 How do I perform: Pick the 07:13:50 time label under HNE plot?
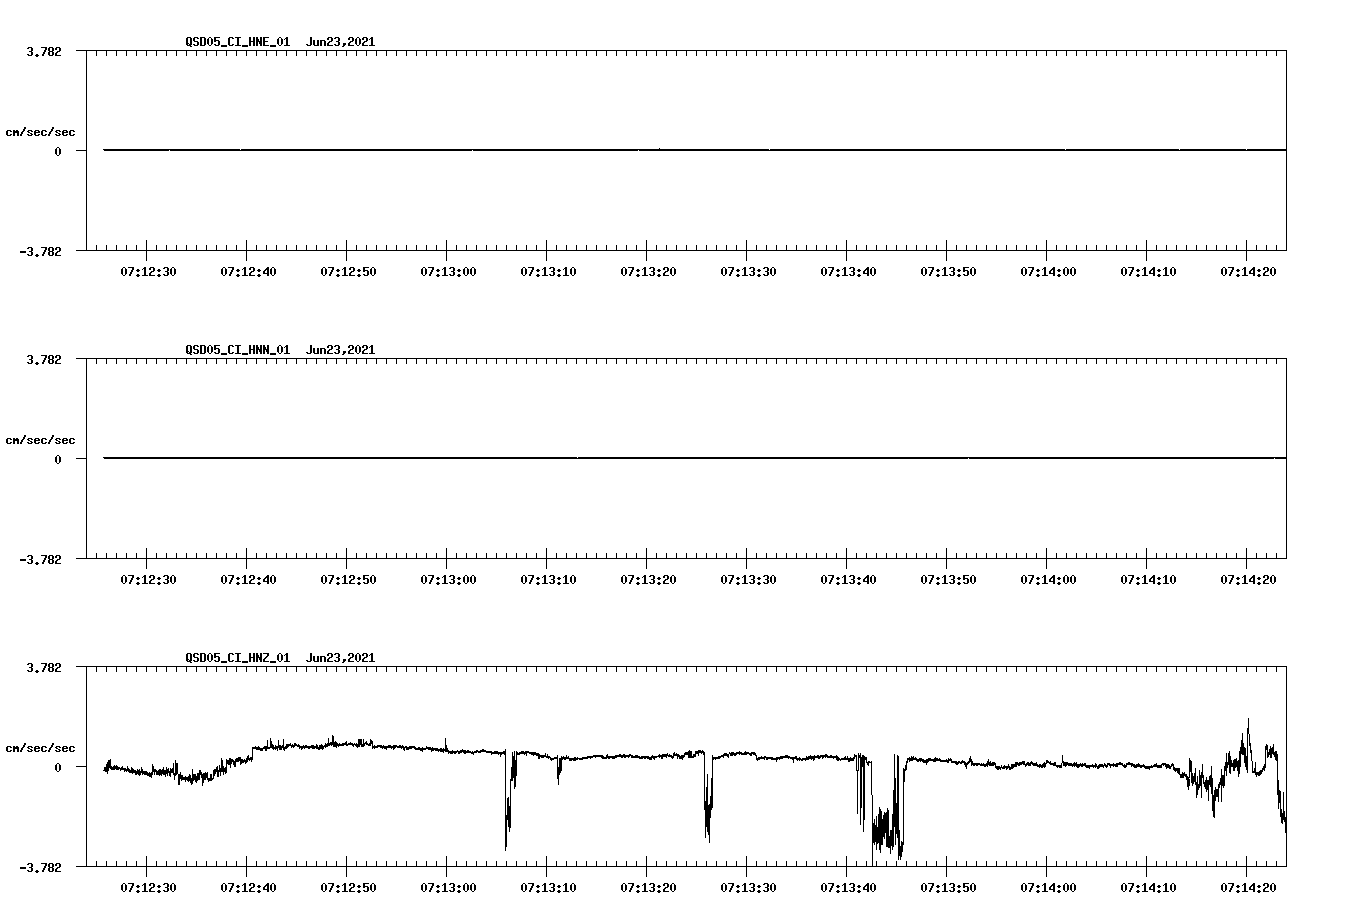948,271
